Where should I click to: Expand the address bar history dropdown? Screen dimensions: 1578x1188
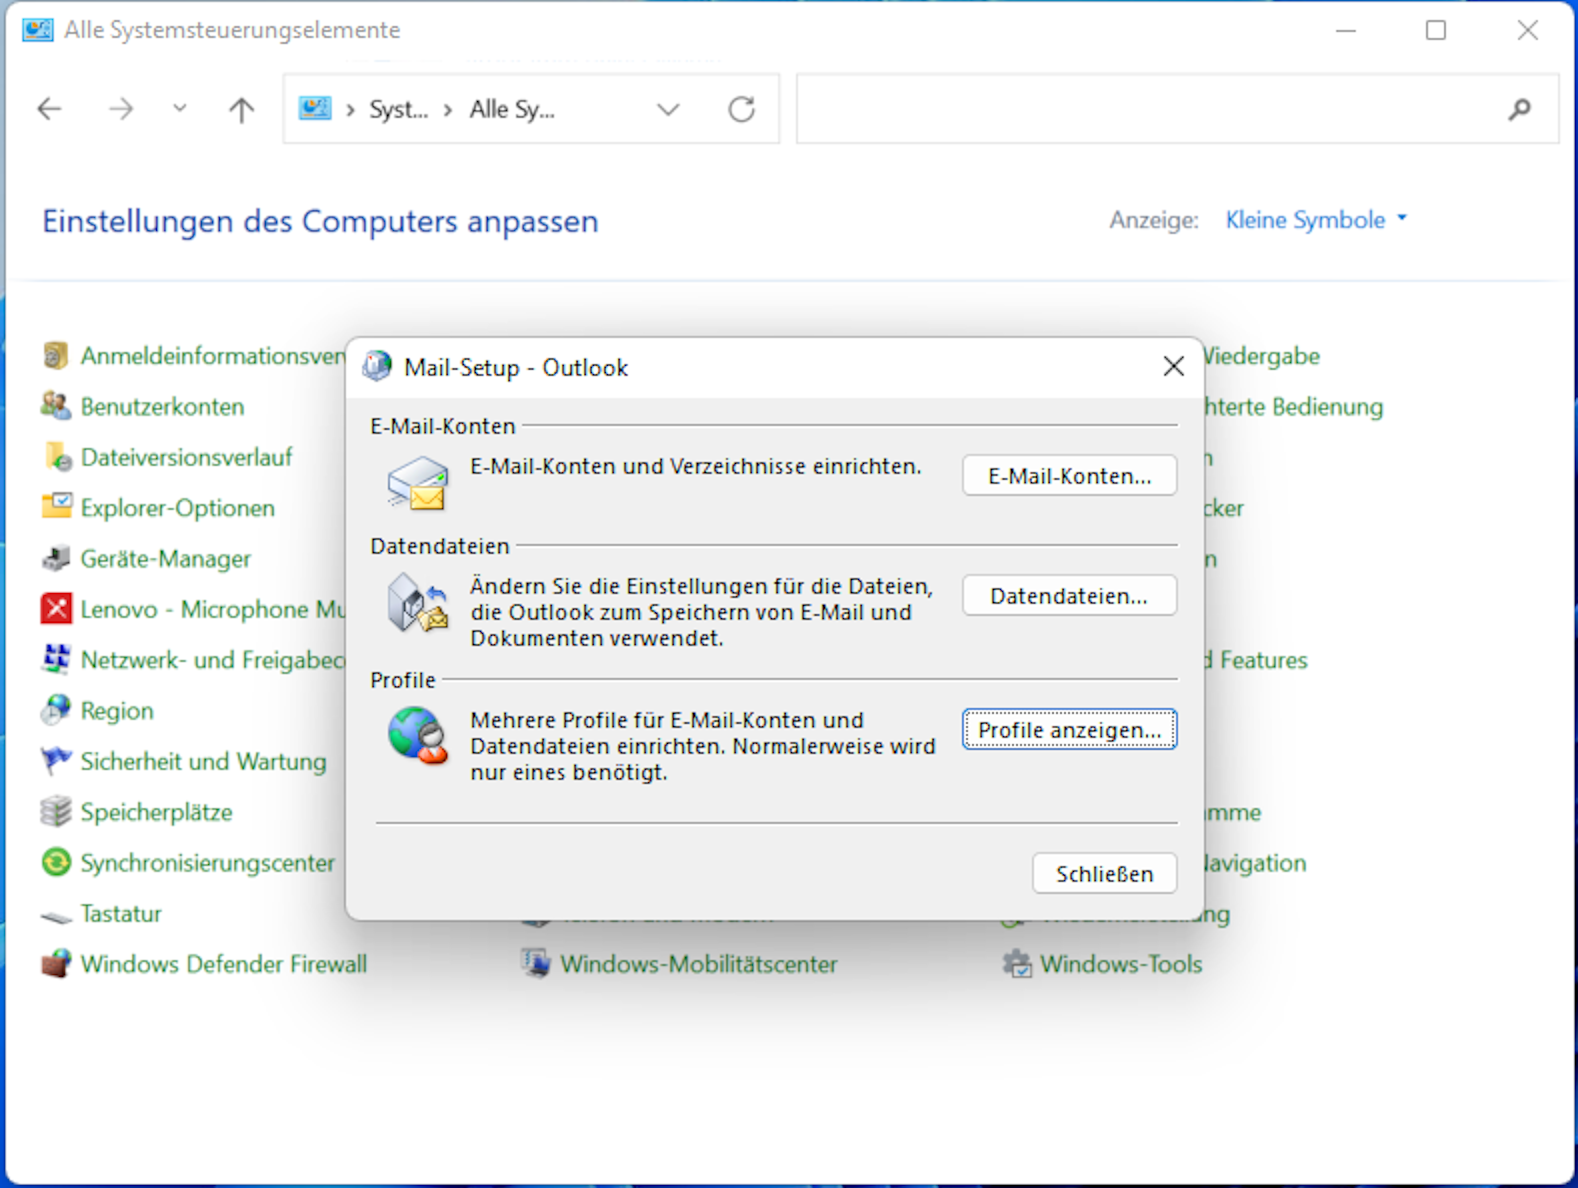668,109
